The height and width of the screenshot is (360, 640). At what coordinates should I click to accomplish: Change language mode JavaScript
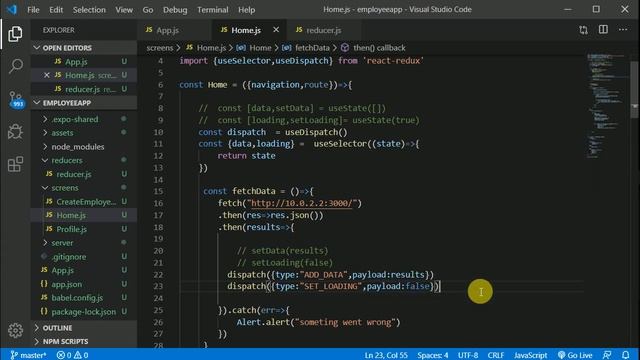[x=530, y=355]
